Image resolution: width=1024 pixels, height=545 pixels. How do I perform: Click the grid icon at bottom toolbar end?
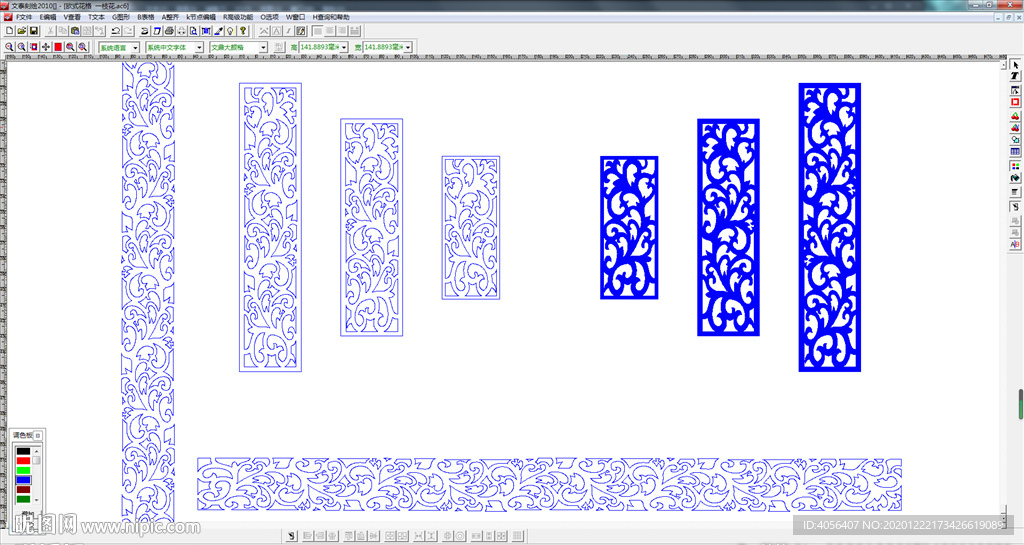518,536
